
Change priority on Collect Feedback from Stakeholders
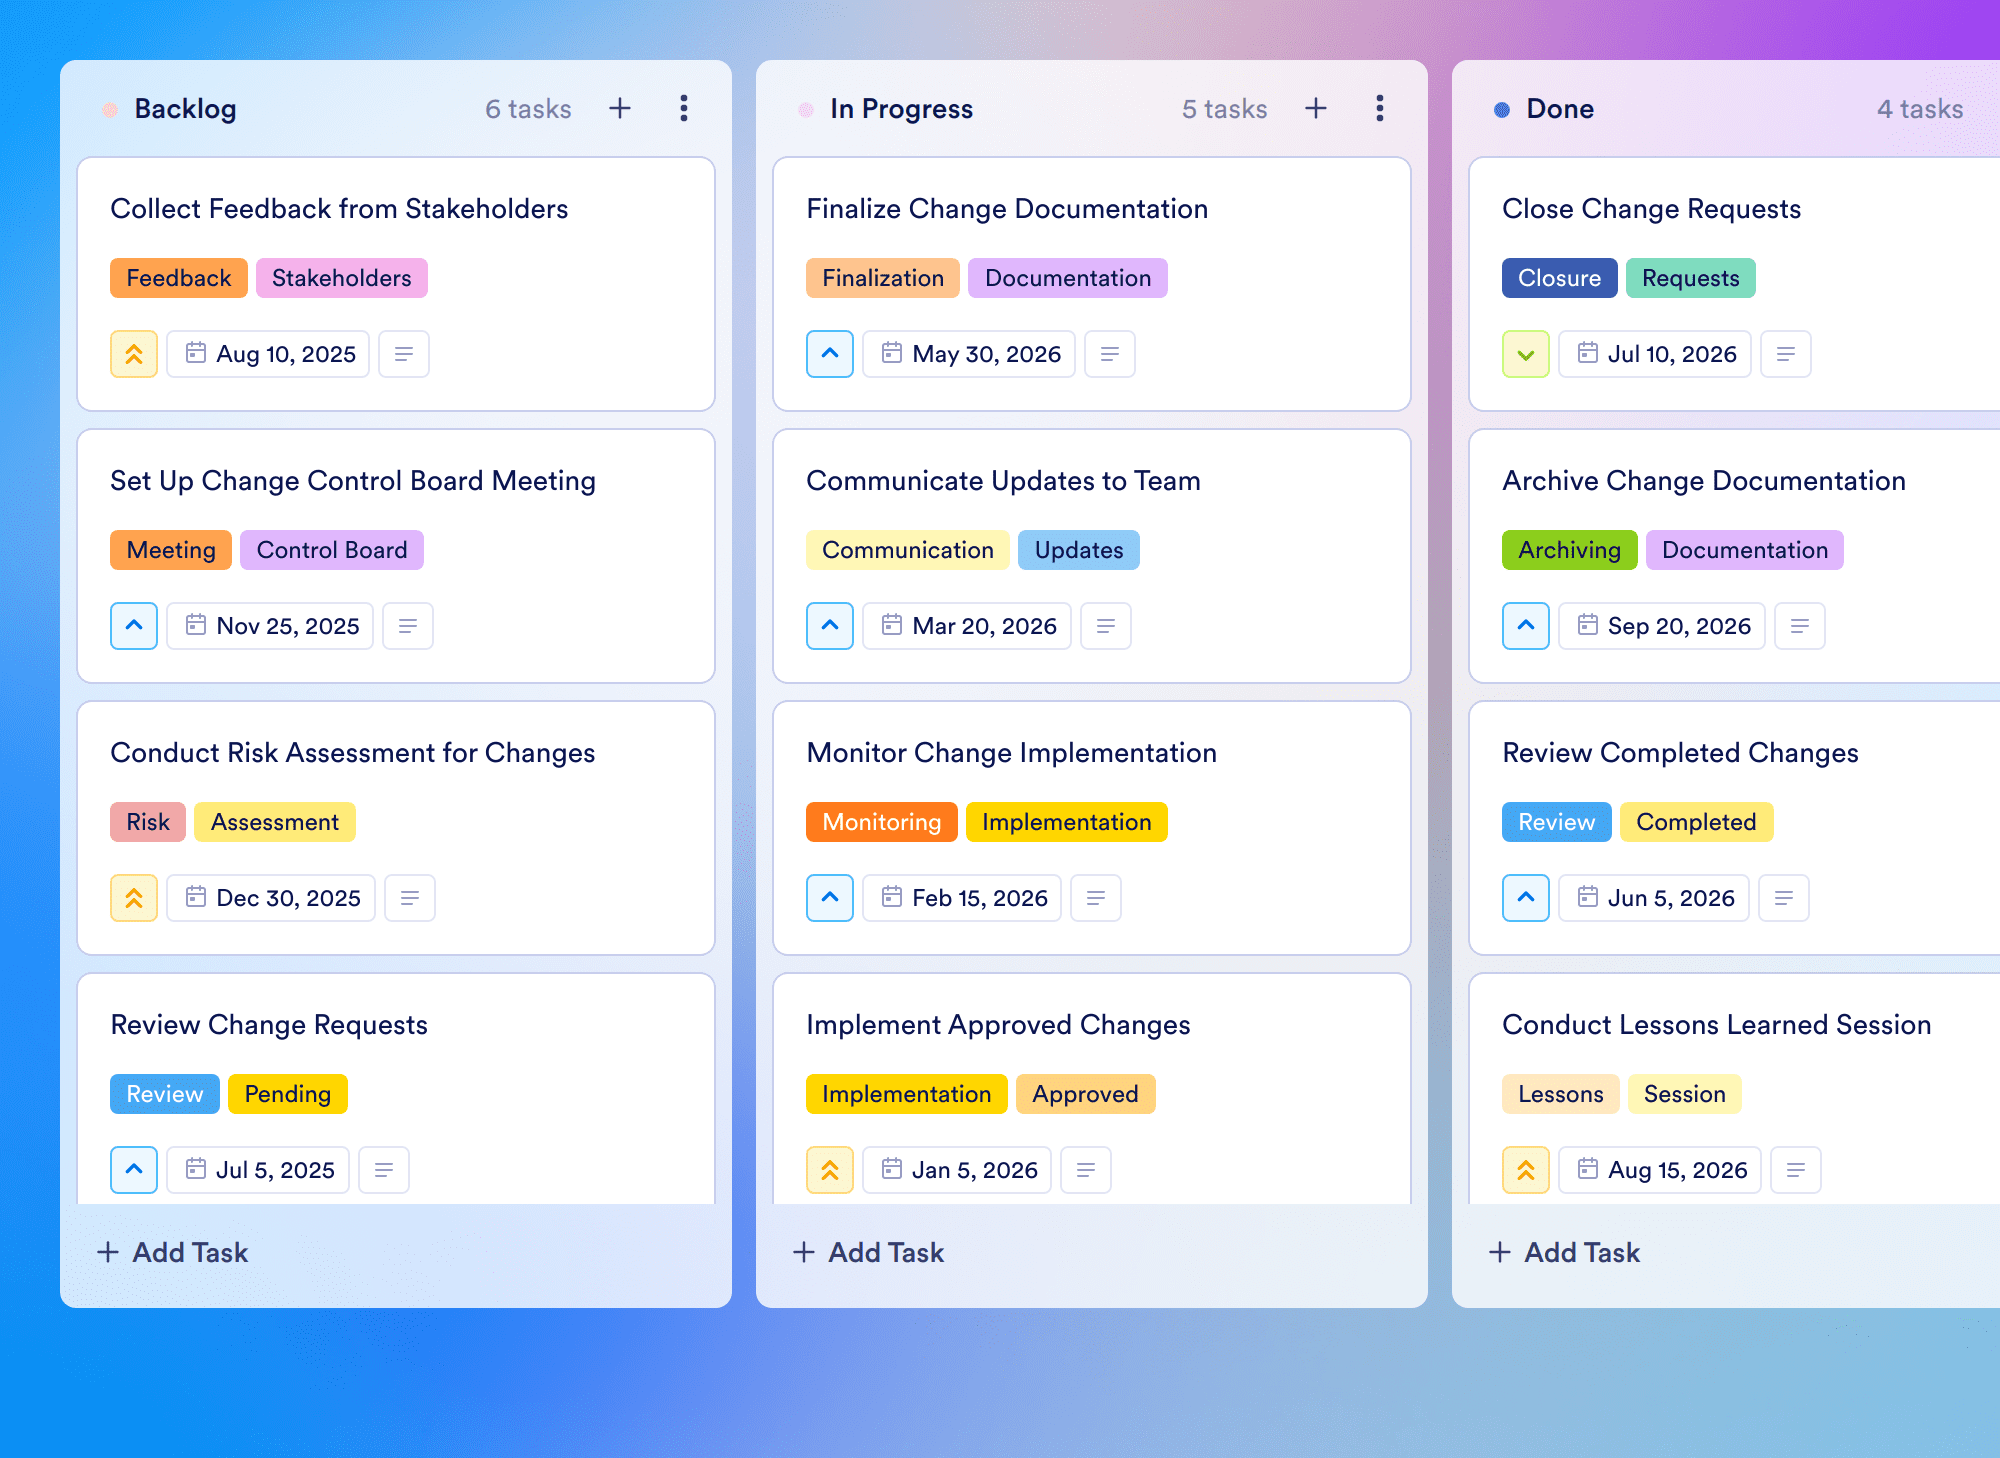(x=134, y=354)
